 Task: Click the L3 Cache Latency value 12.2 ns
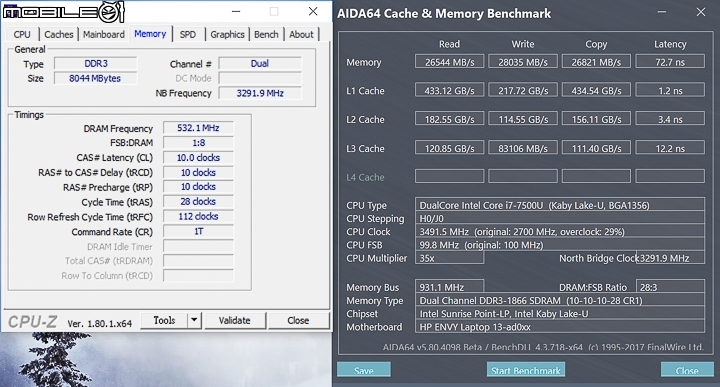point(670,148)
